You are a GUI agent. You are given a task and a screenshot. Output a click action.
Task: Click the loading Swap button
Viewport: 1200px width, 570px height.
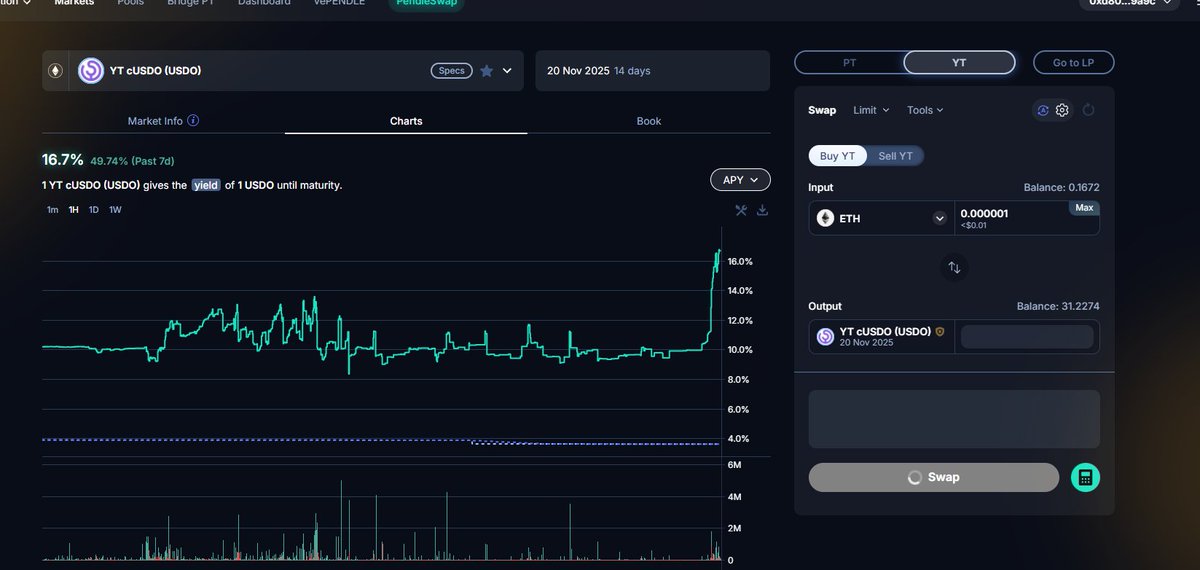coord(933,477)
